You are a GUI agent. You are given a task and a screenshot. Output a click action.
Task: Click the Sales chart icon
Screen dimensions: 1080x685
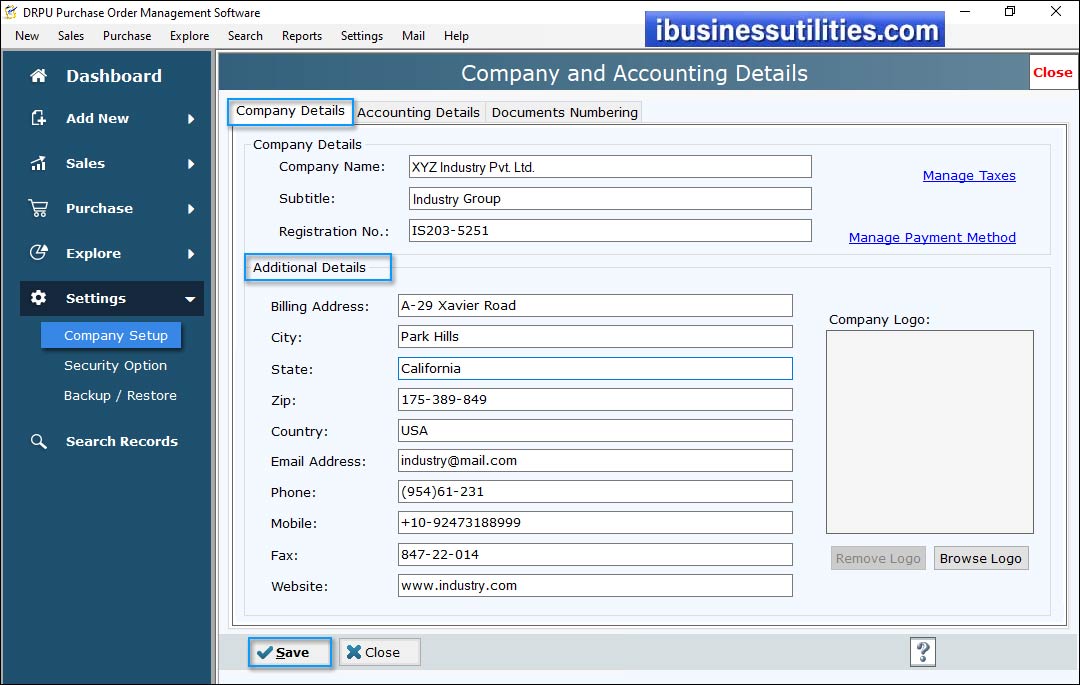(39, 163)
